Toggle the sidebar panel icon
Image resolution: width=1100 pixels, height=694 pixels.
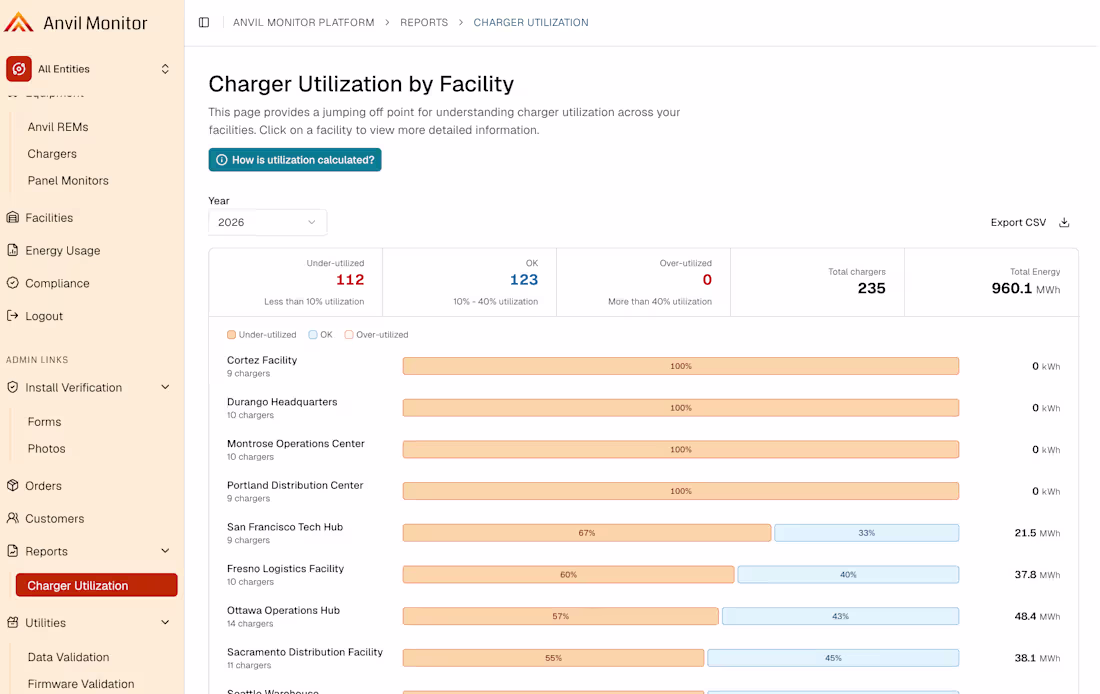point(204,22)
